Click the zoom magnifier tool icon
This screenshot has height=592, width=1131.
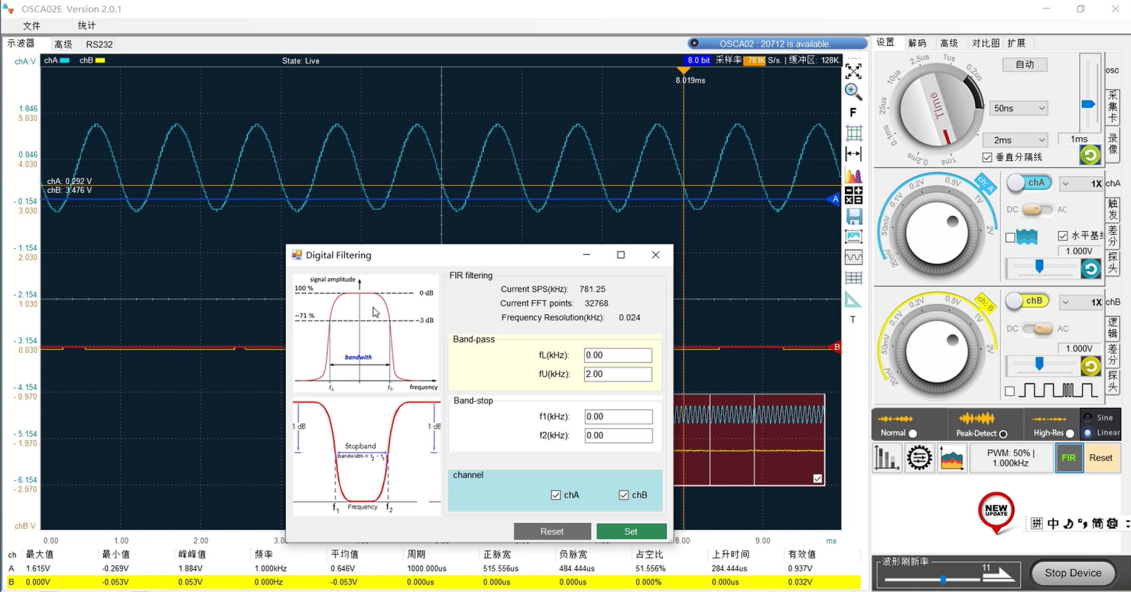tap(853, 92)
